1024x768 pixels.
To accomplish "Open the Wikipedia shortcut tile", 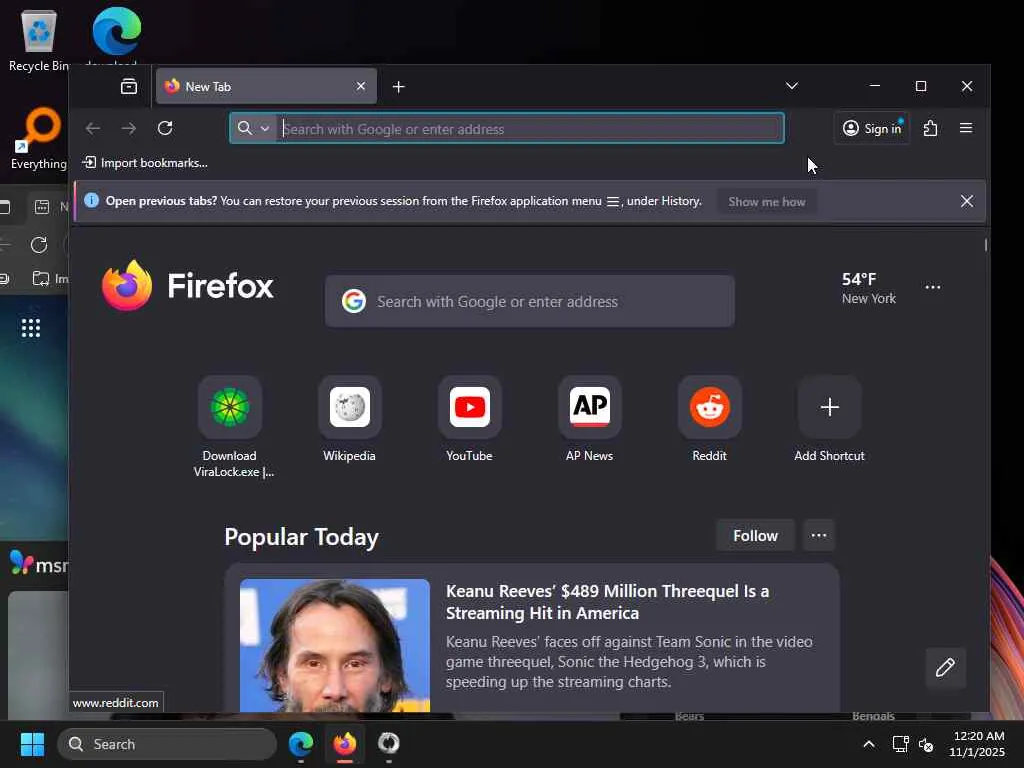I will [x=349, y=419].
